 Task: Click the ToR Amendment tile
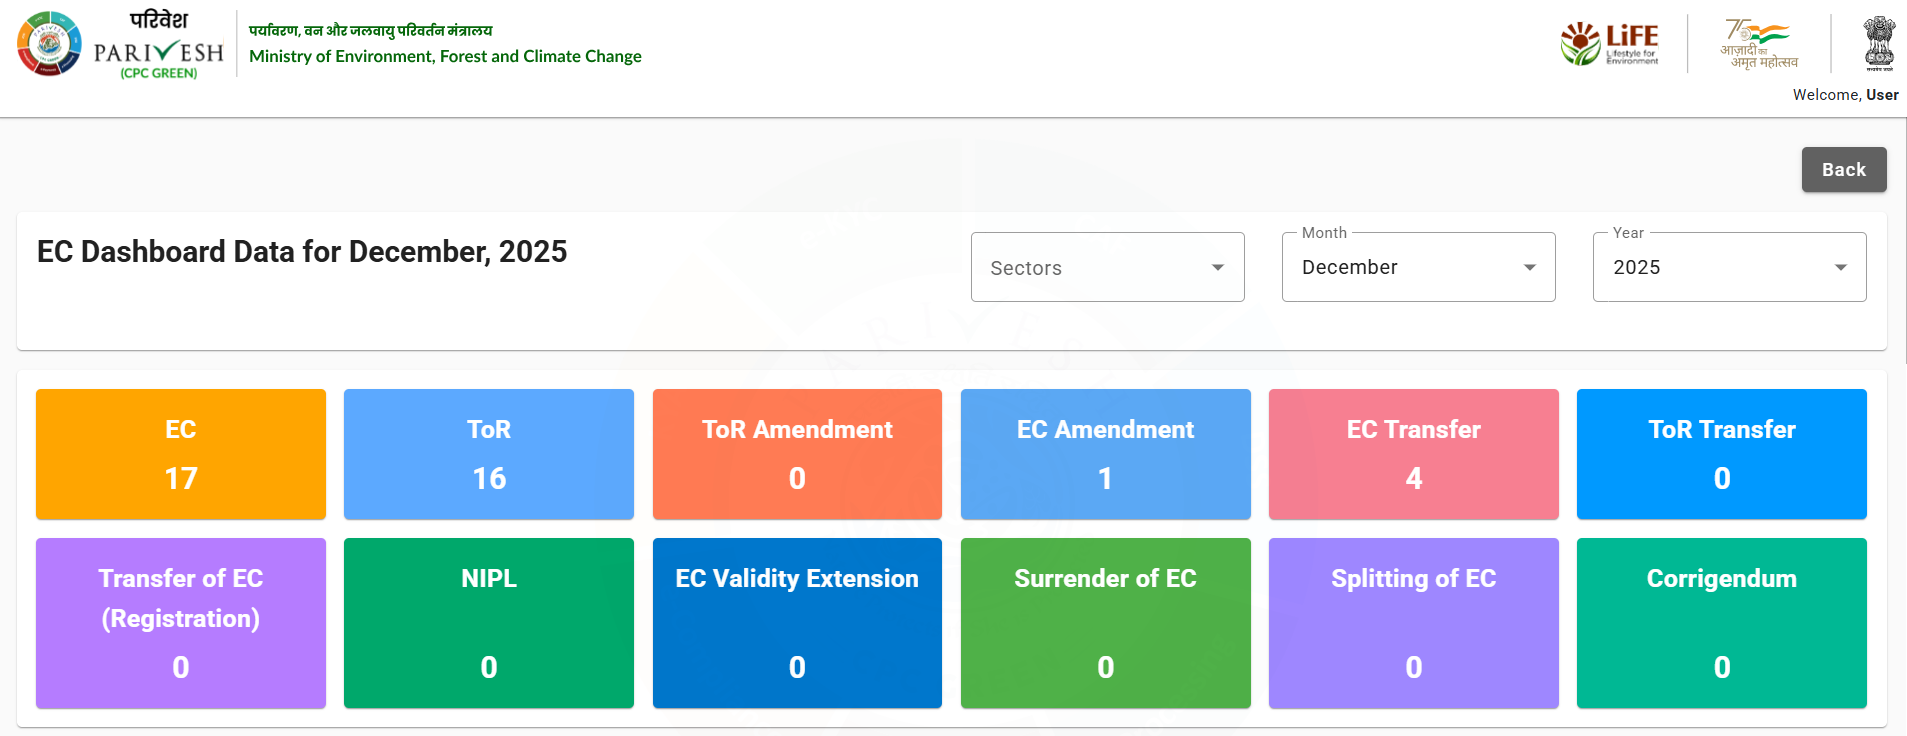pos(797,454)
